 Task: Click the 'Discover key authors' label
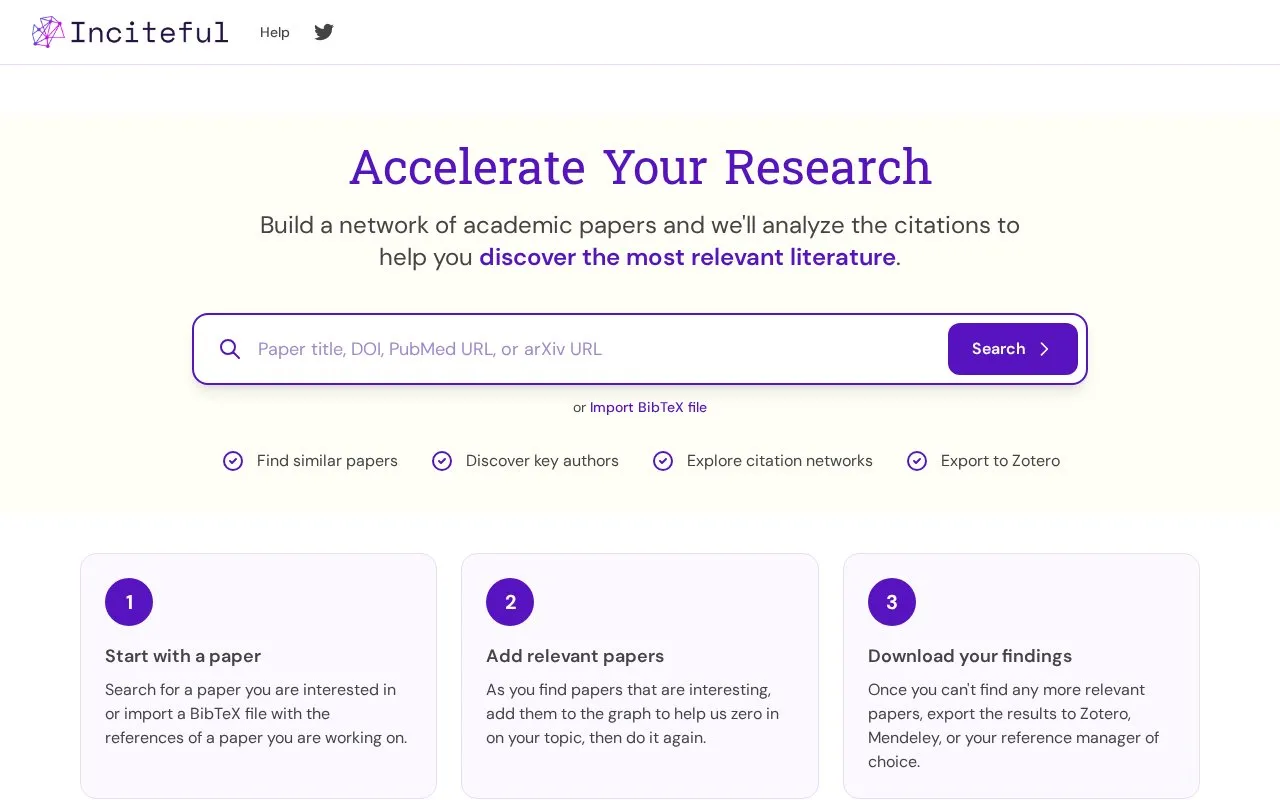tap(542, 461)
